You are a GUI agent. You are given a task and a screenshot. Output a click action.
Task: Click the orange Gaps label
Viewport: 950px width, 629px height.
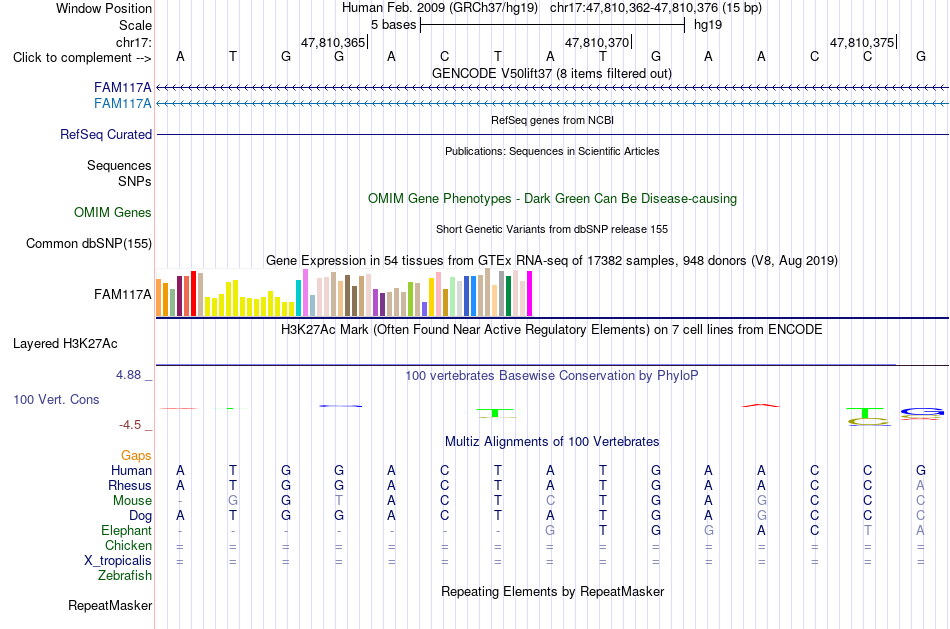136,456
